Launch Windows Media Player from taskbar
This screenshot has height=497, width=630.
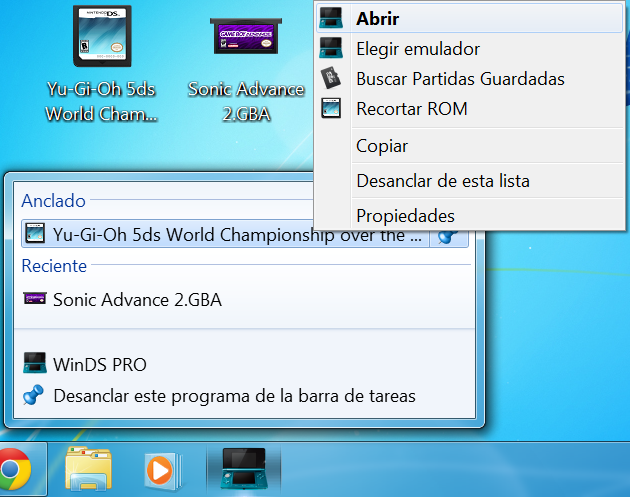click(164, 470)
